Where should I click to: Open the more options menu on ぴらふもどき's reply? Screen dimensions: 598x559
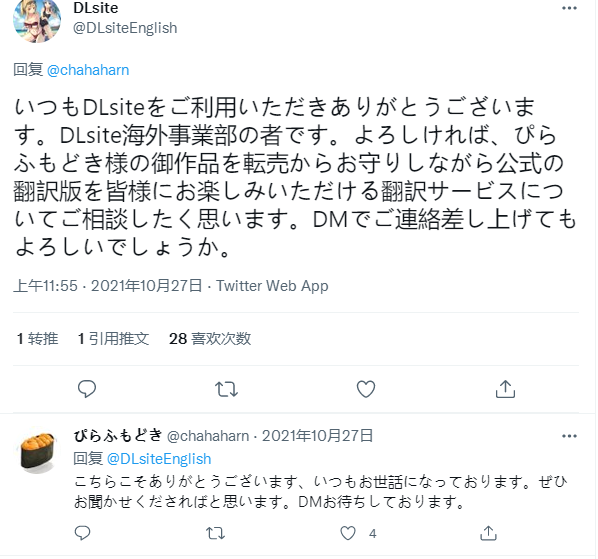569,436
